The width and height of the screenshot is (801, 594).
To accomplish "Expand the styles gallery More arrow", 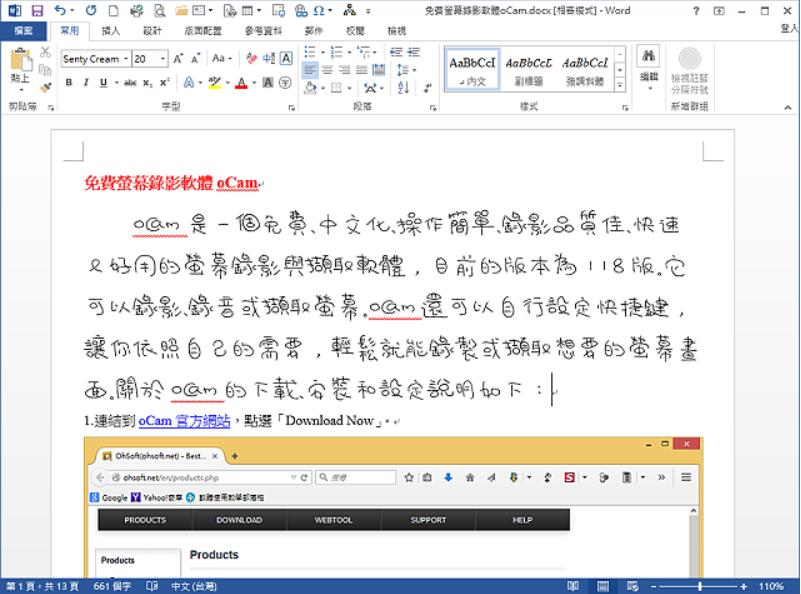I will coord(620,85).
